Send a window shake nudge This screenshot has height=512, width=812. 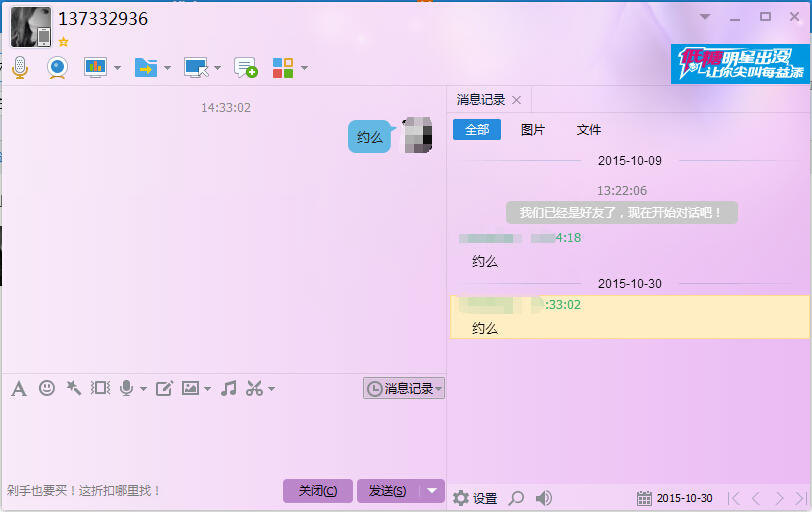point(100,388)
